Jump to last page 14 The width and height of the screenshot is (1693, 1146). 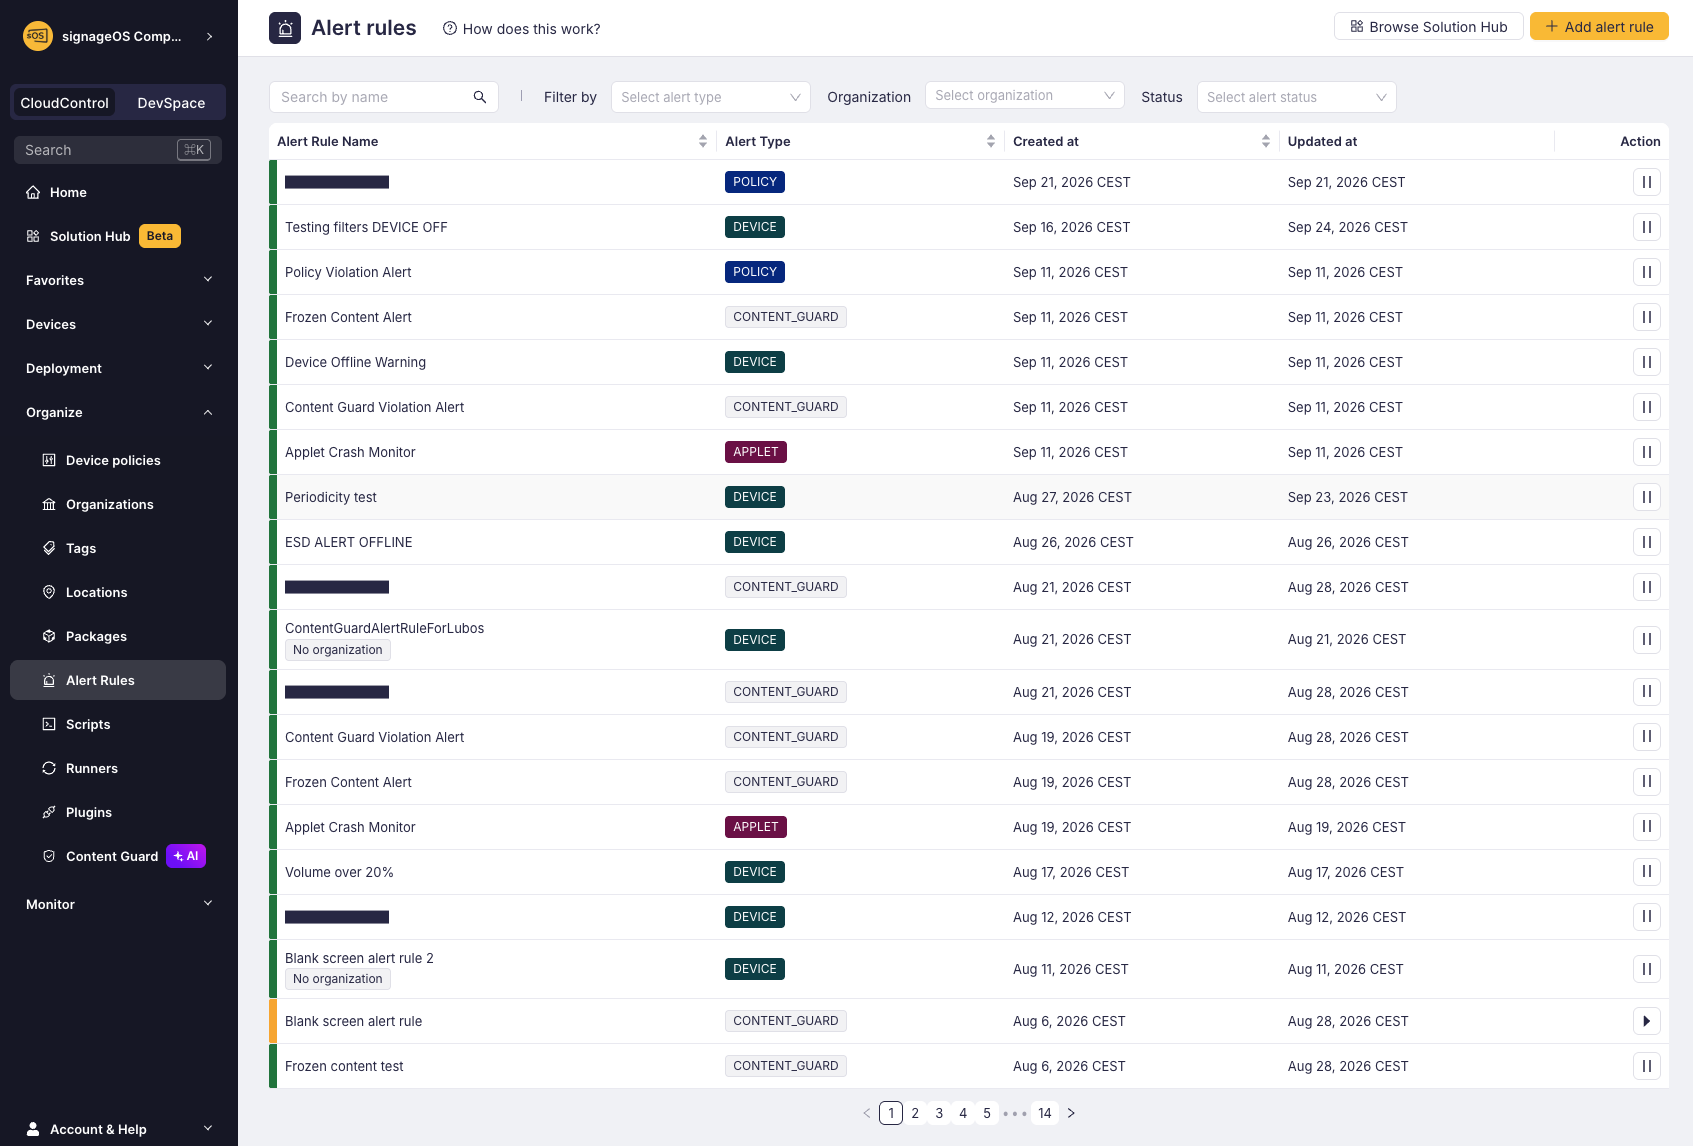click(x=1045, y=1113)
